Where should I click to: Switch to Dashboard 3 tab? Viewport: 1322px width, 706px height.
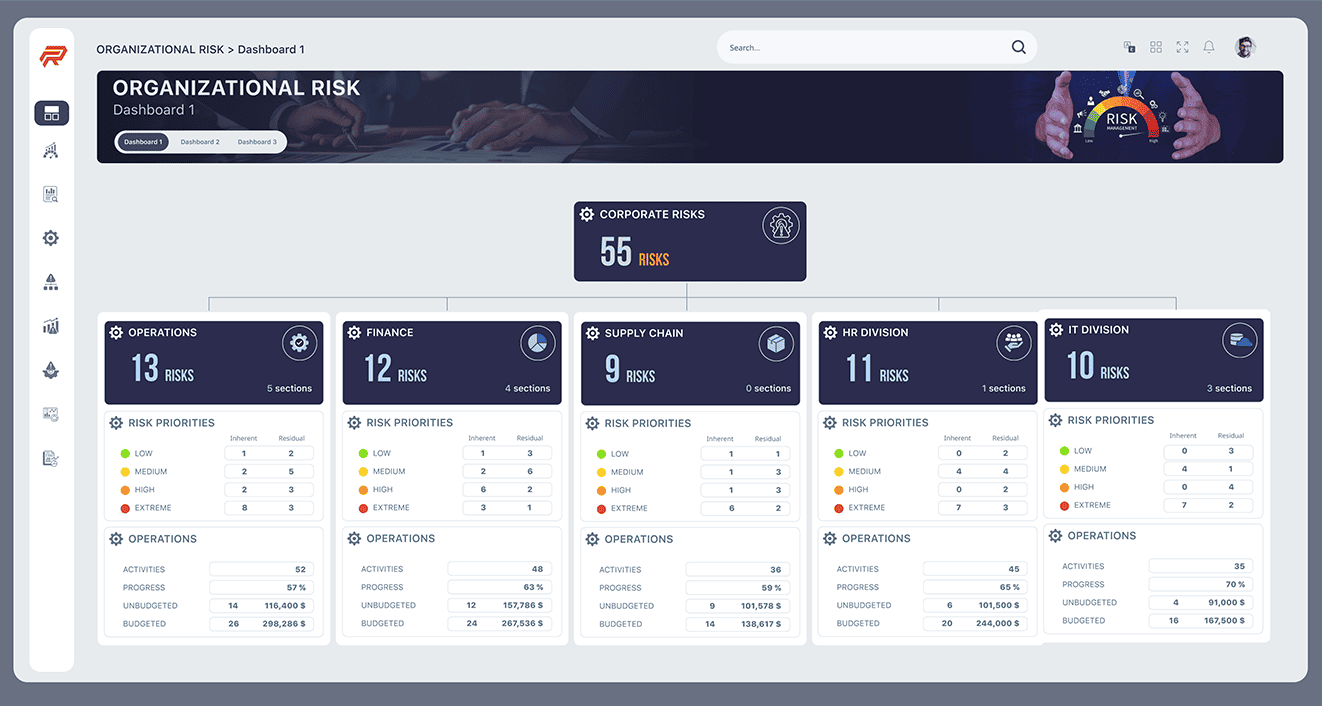click(x=257, y=142)
